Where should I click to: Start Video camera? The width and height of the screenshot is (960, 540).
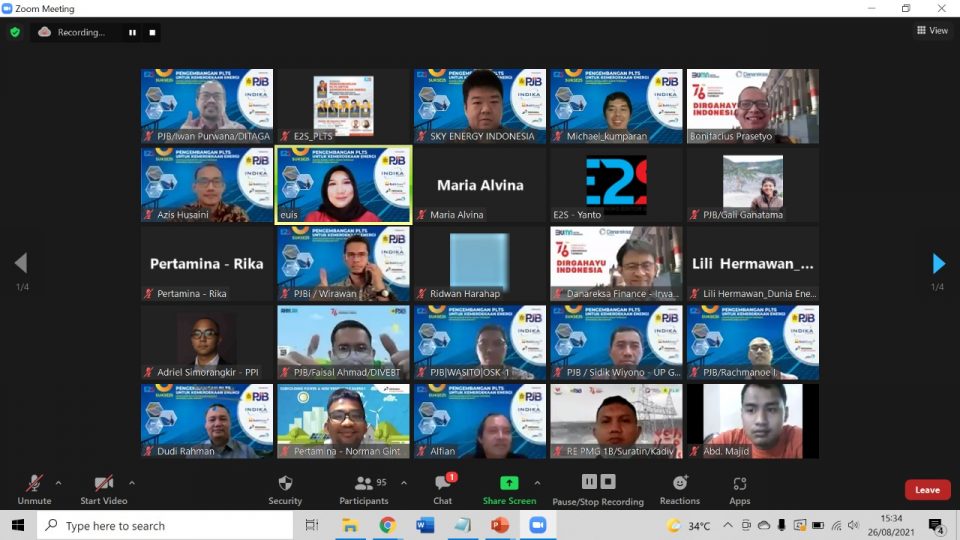click(x=103, y=488)
